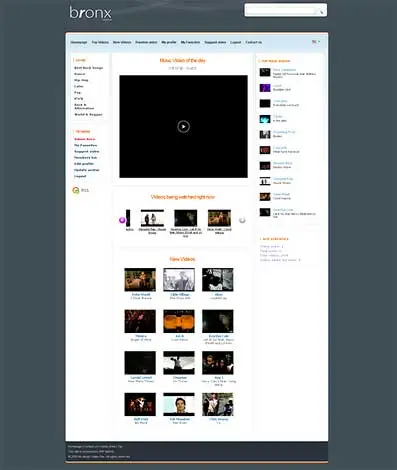The width and height of the screenshot is (397, 470).
Task: Open the RSS feed icon
Action: tap(76, 190)
